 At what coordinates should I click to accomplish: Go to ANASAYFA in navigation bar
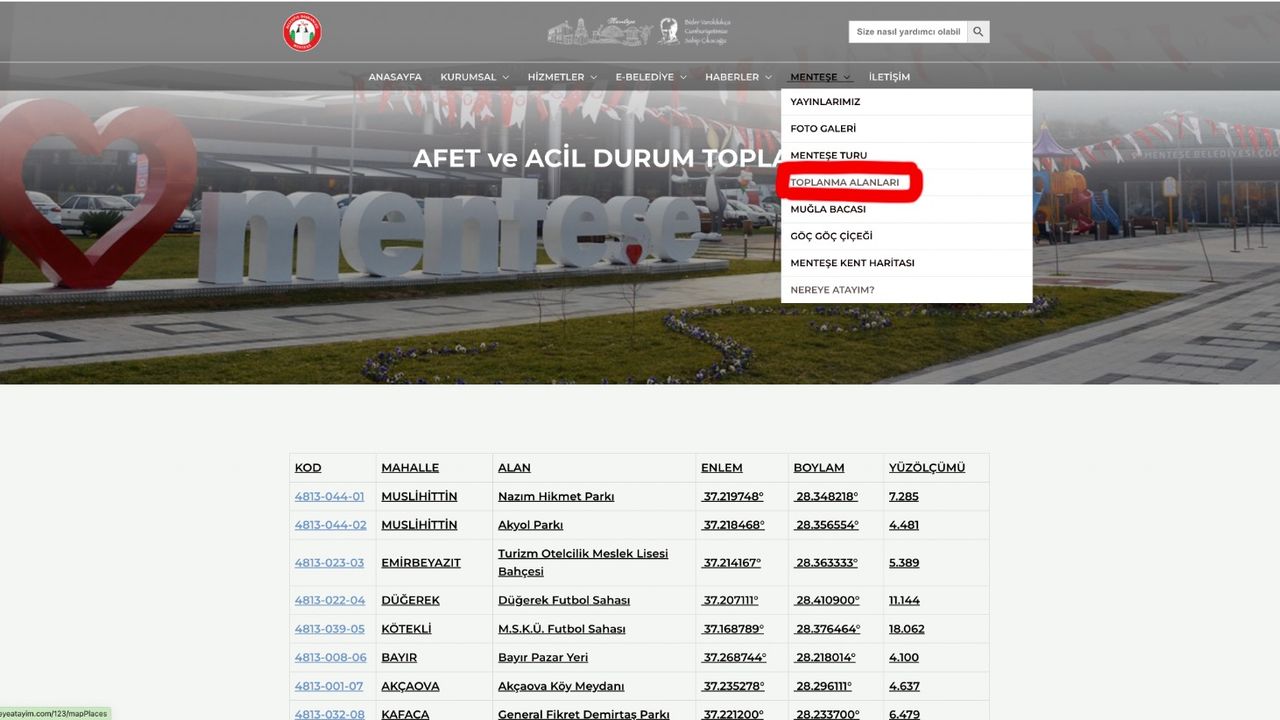pyautogui.click(x=395, y=77)
